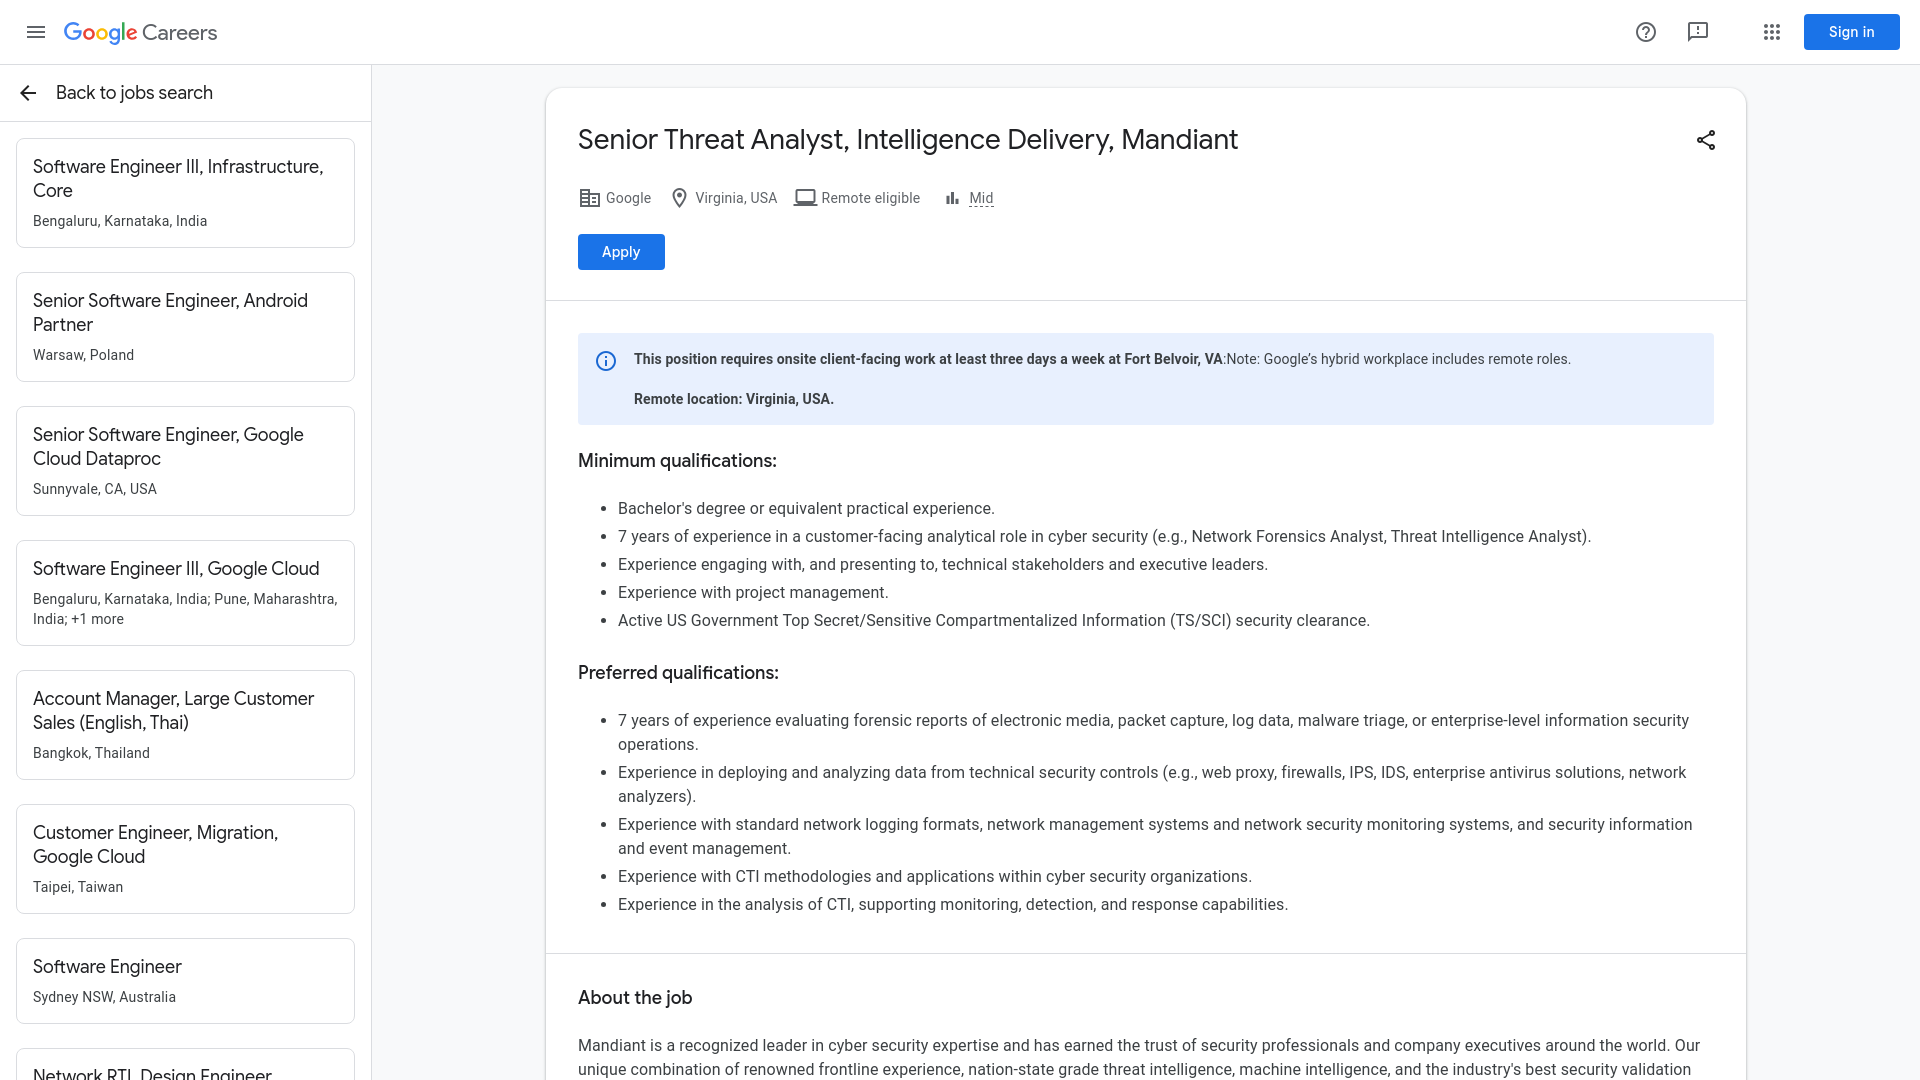Share this job via share icon
Viewport: 1920px width, 1080px height.
coord(1706,140)
